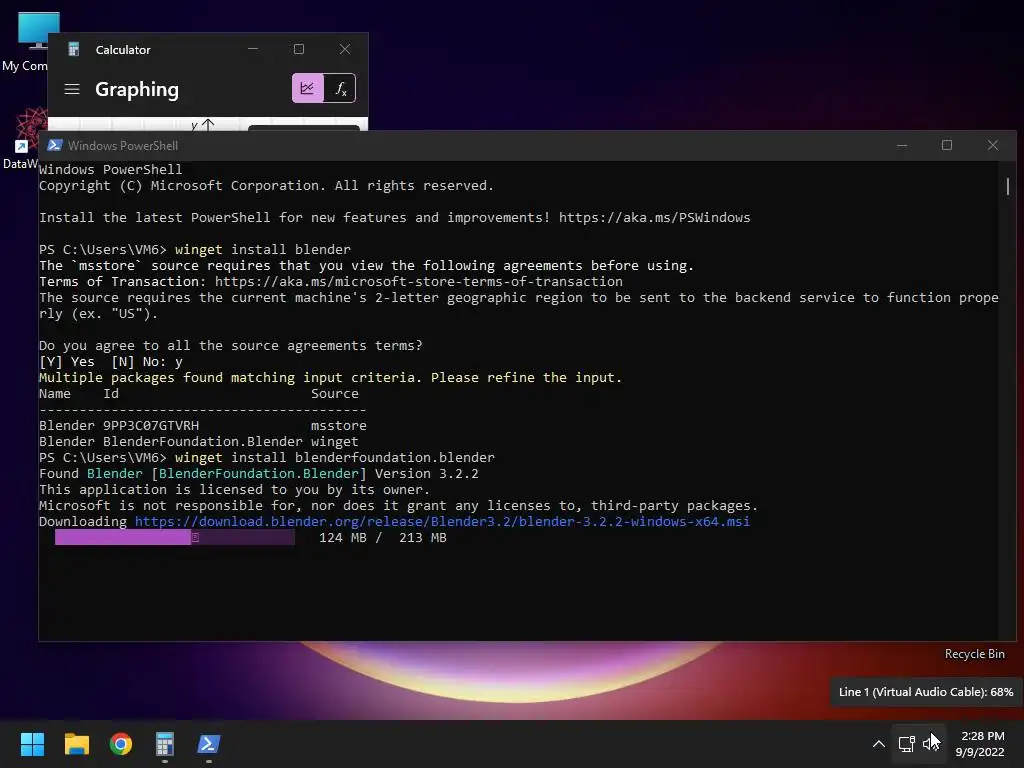Maximize the Windows PowerShell window
This screenshot has height=768, width=1024.
coord(947,145)
